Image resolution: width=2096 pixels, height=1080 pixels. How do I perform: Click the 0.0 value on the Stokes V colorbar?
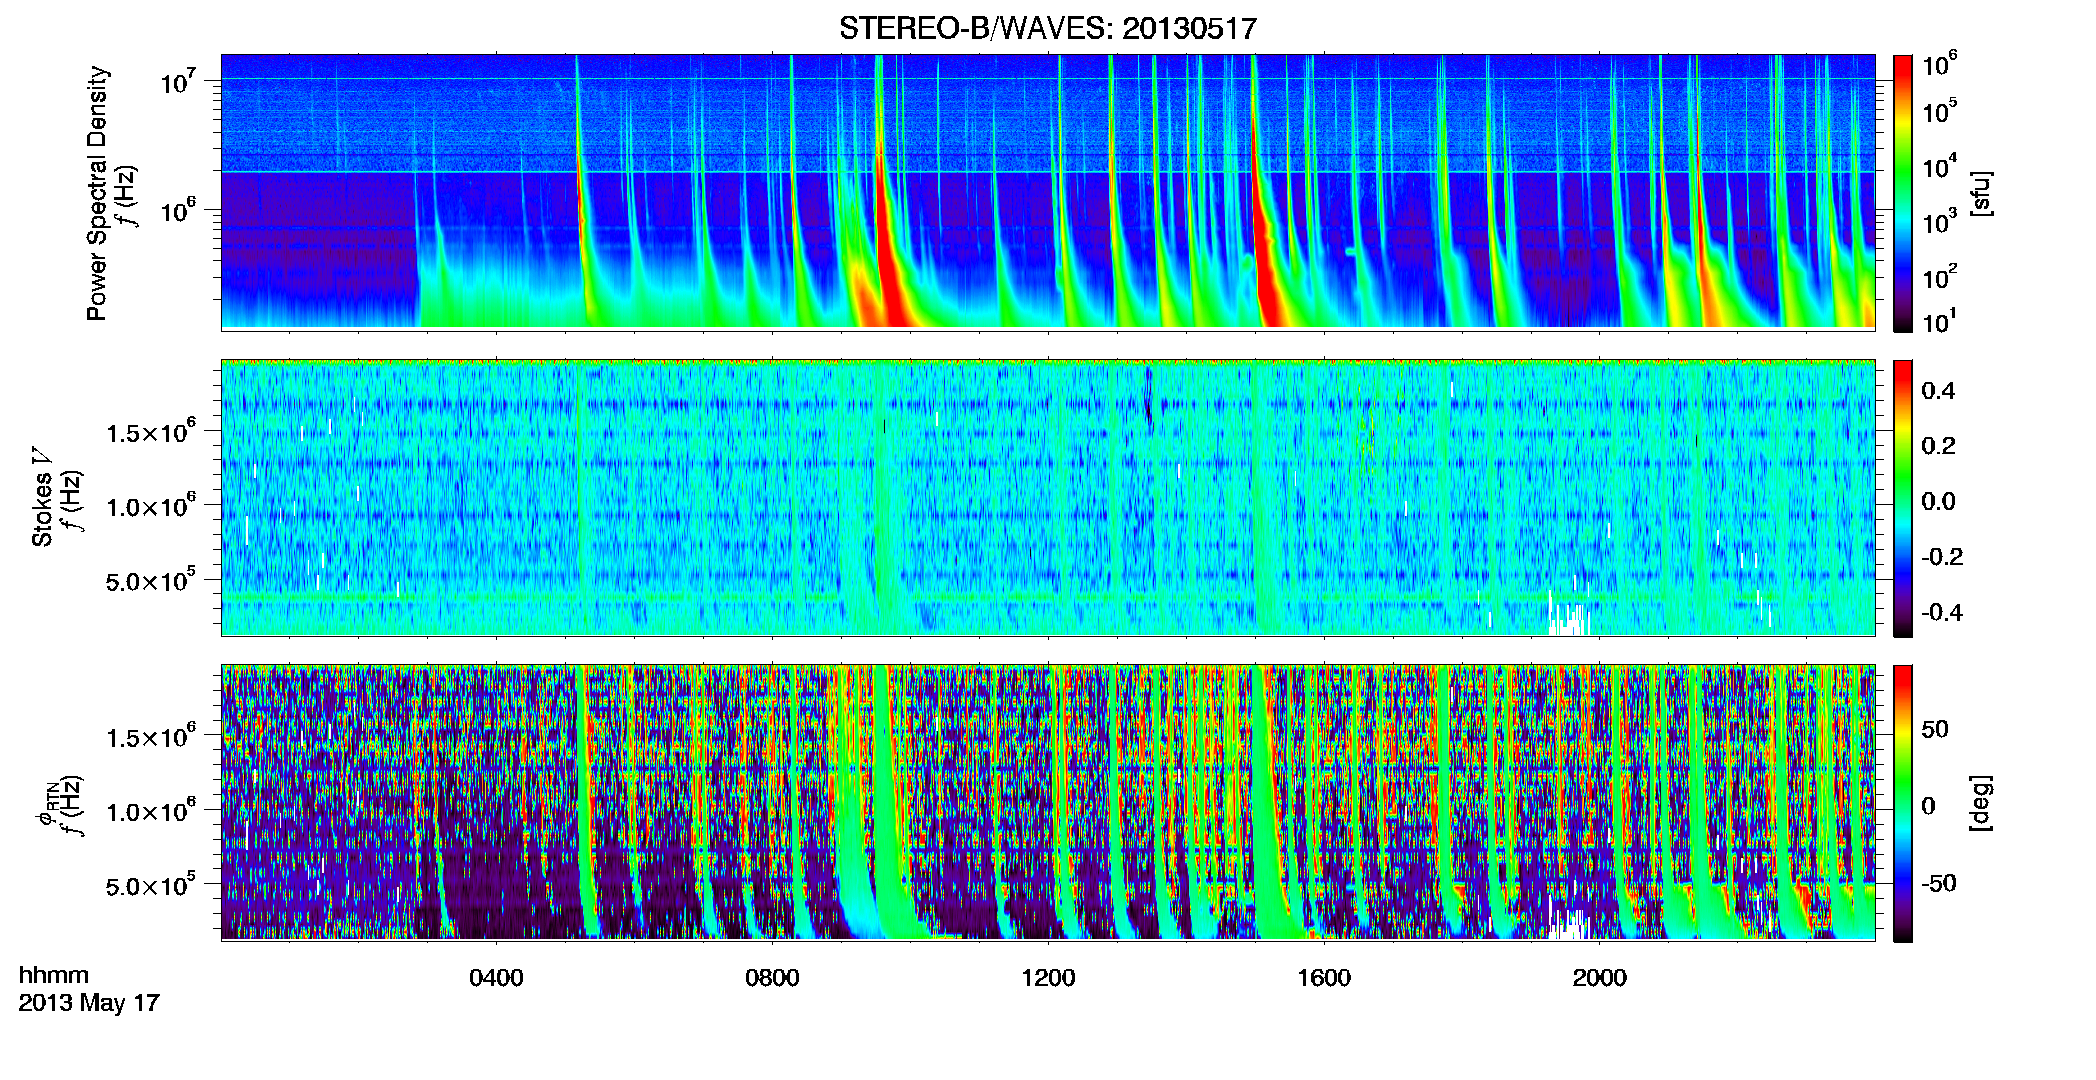[x=1938, y=501]
